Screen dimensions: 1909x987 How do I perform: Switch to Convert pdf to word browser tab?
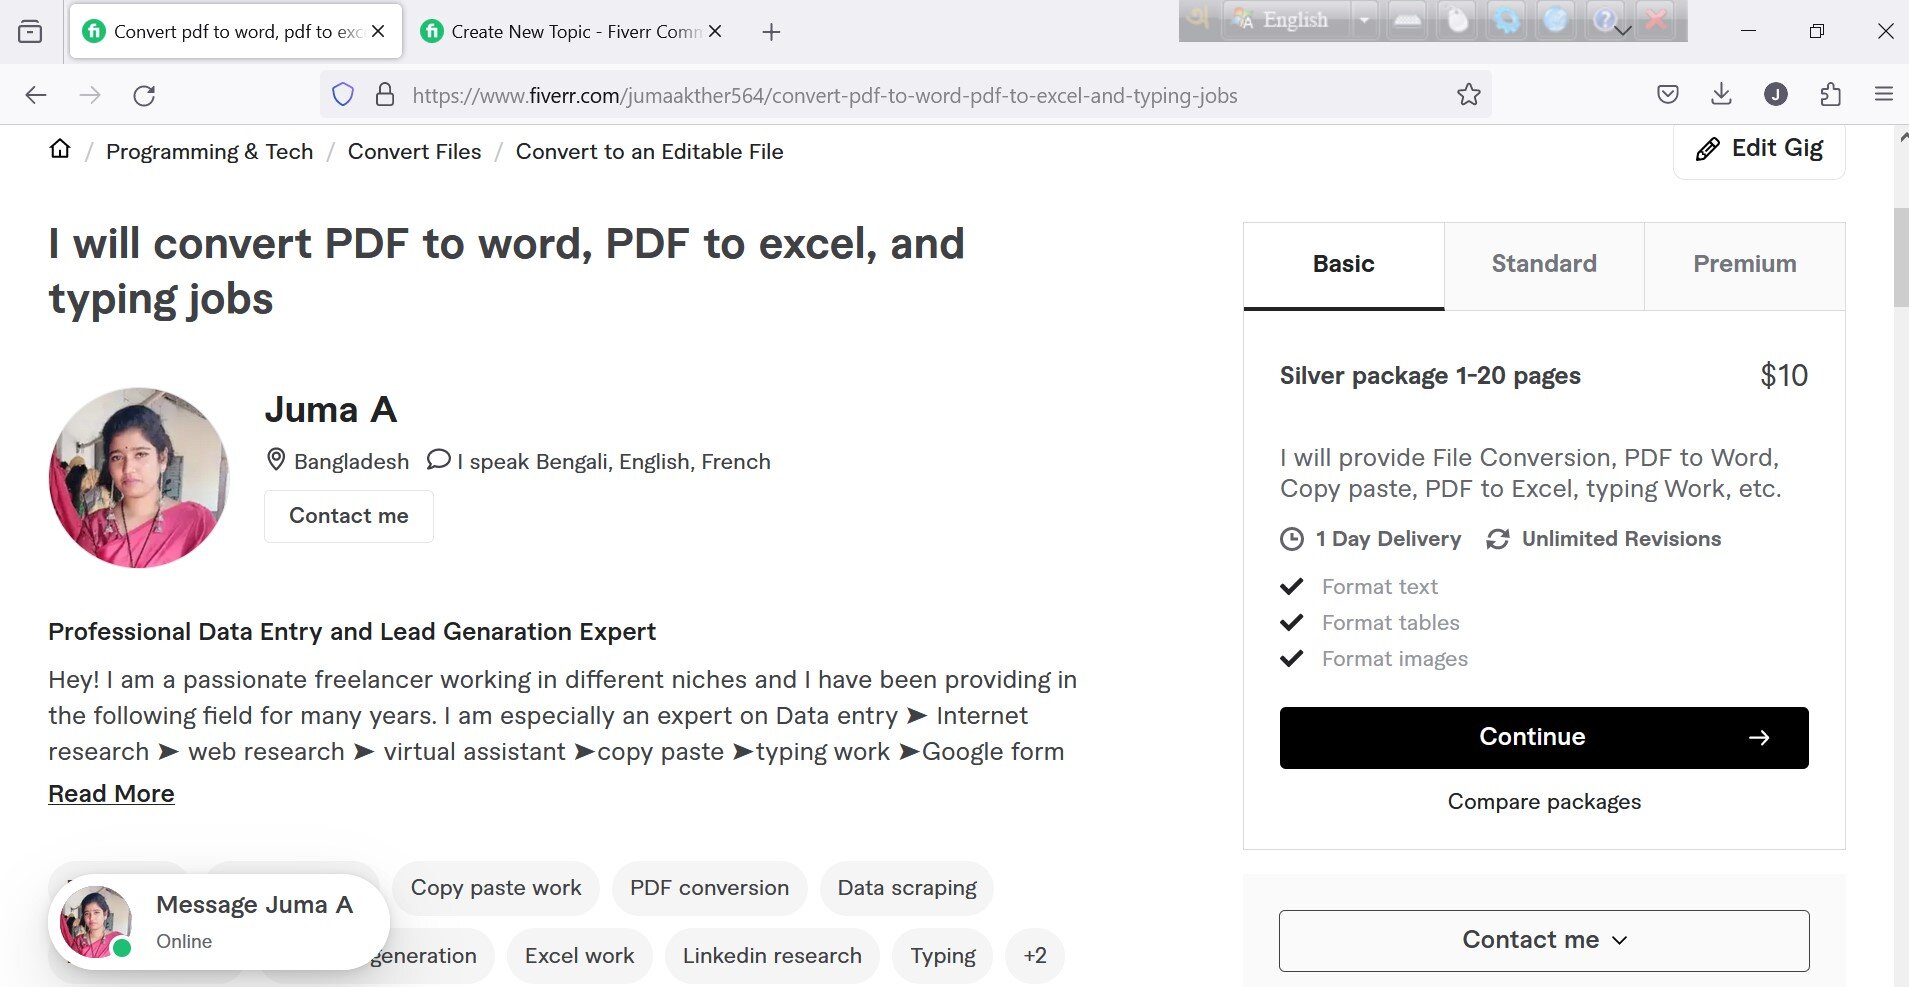point(236,31)
